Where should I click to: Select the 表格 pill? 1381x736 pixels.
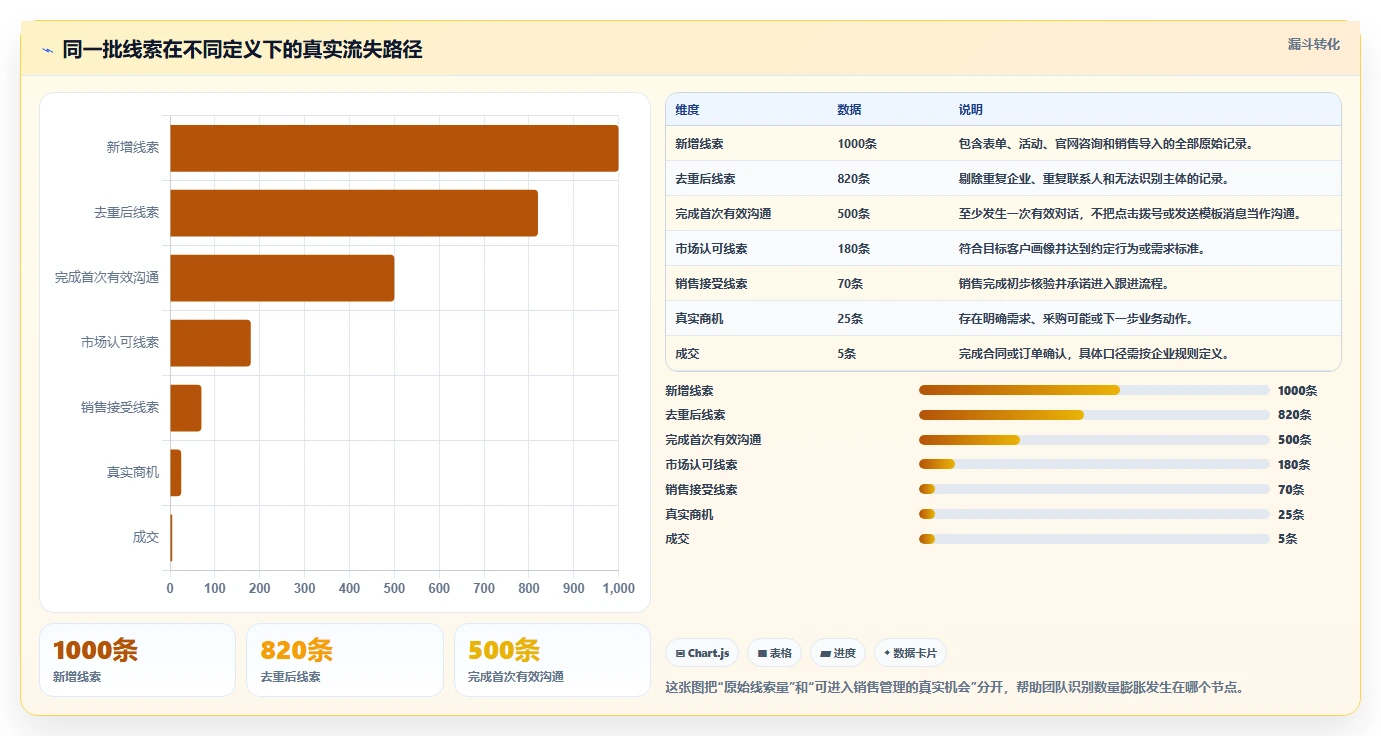click(x=774, y=653)
